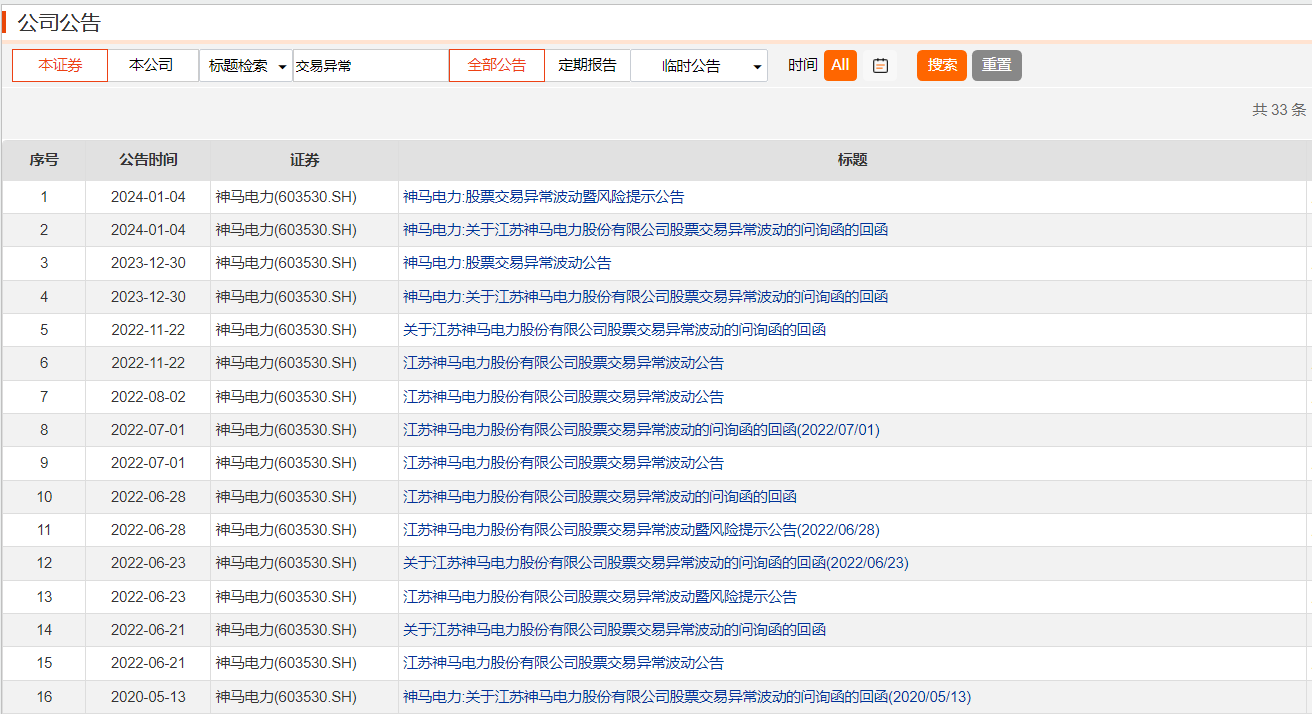Viewport: 1312px width, 714px height.
Task: Open row 10 江苏神马电力 问询函的回函 link
Action: (600, 497)
